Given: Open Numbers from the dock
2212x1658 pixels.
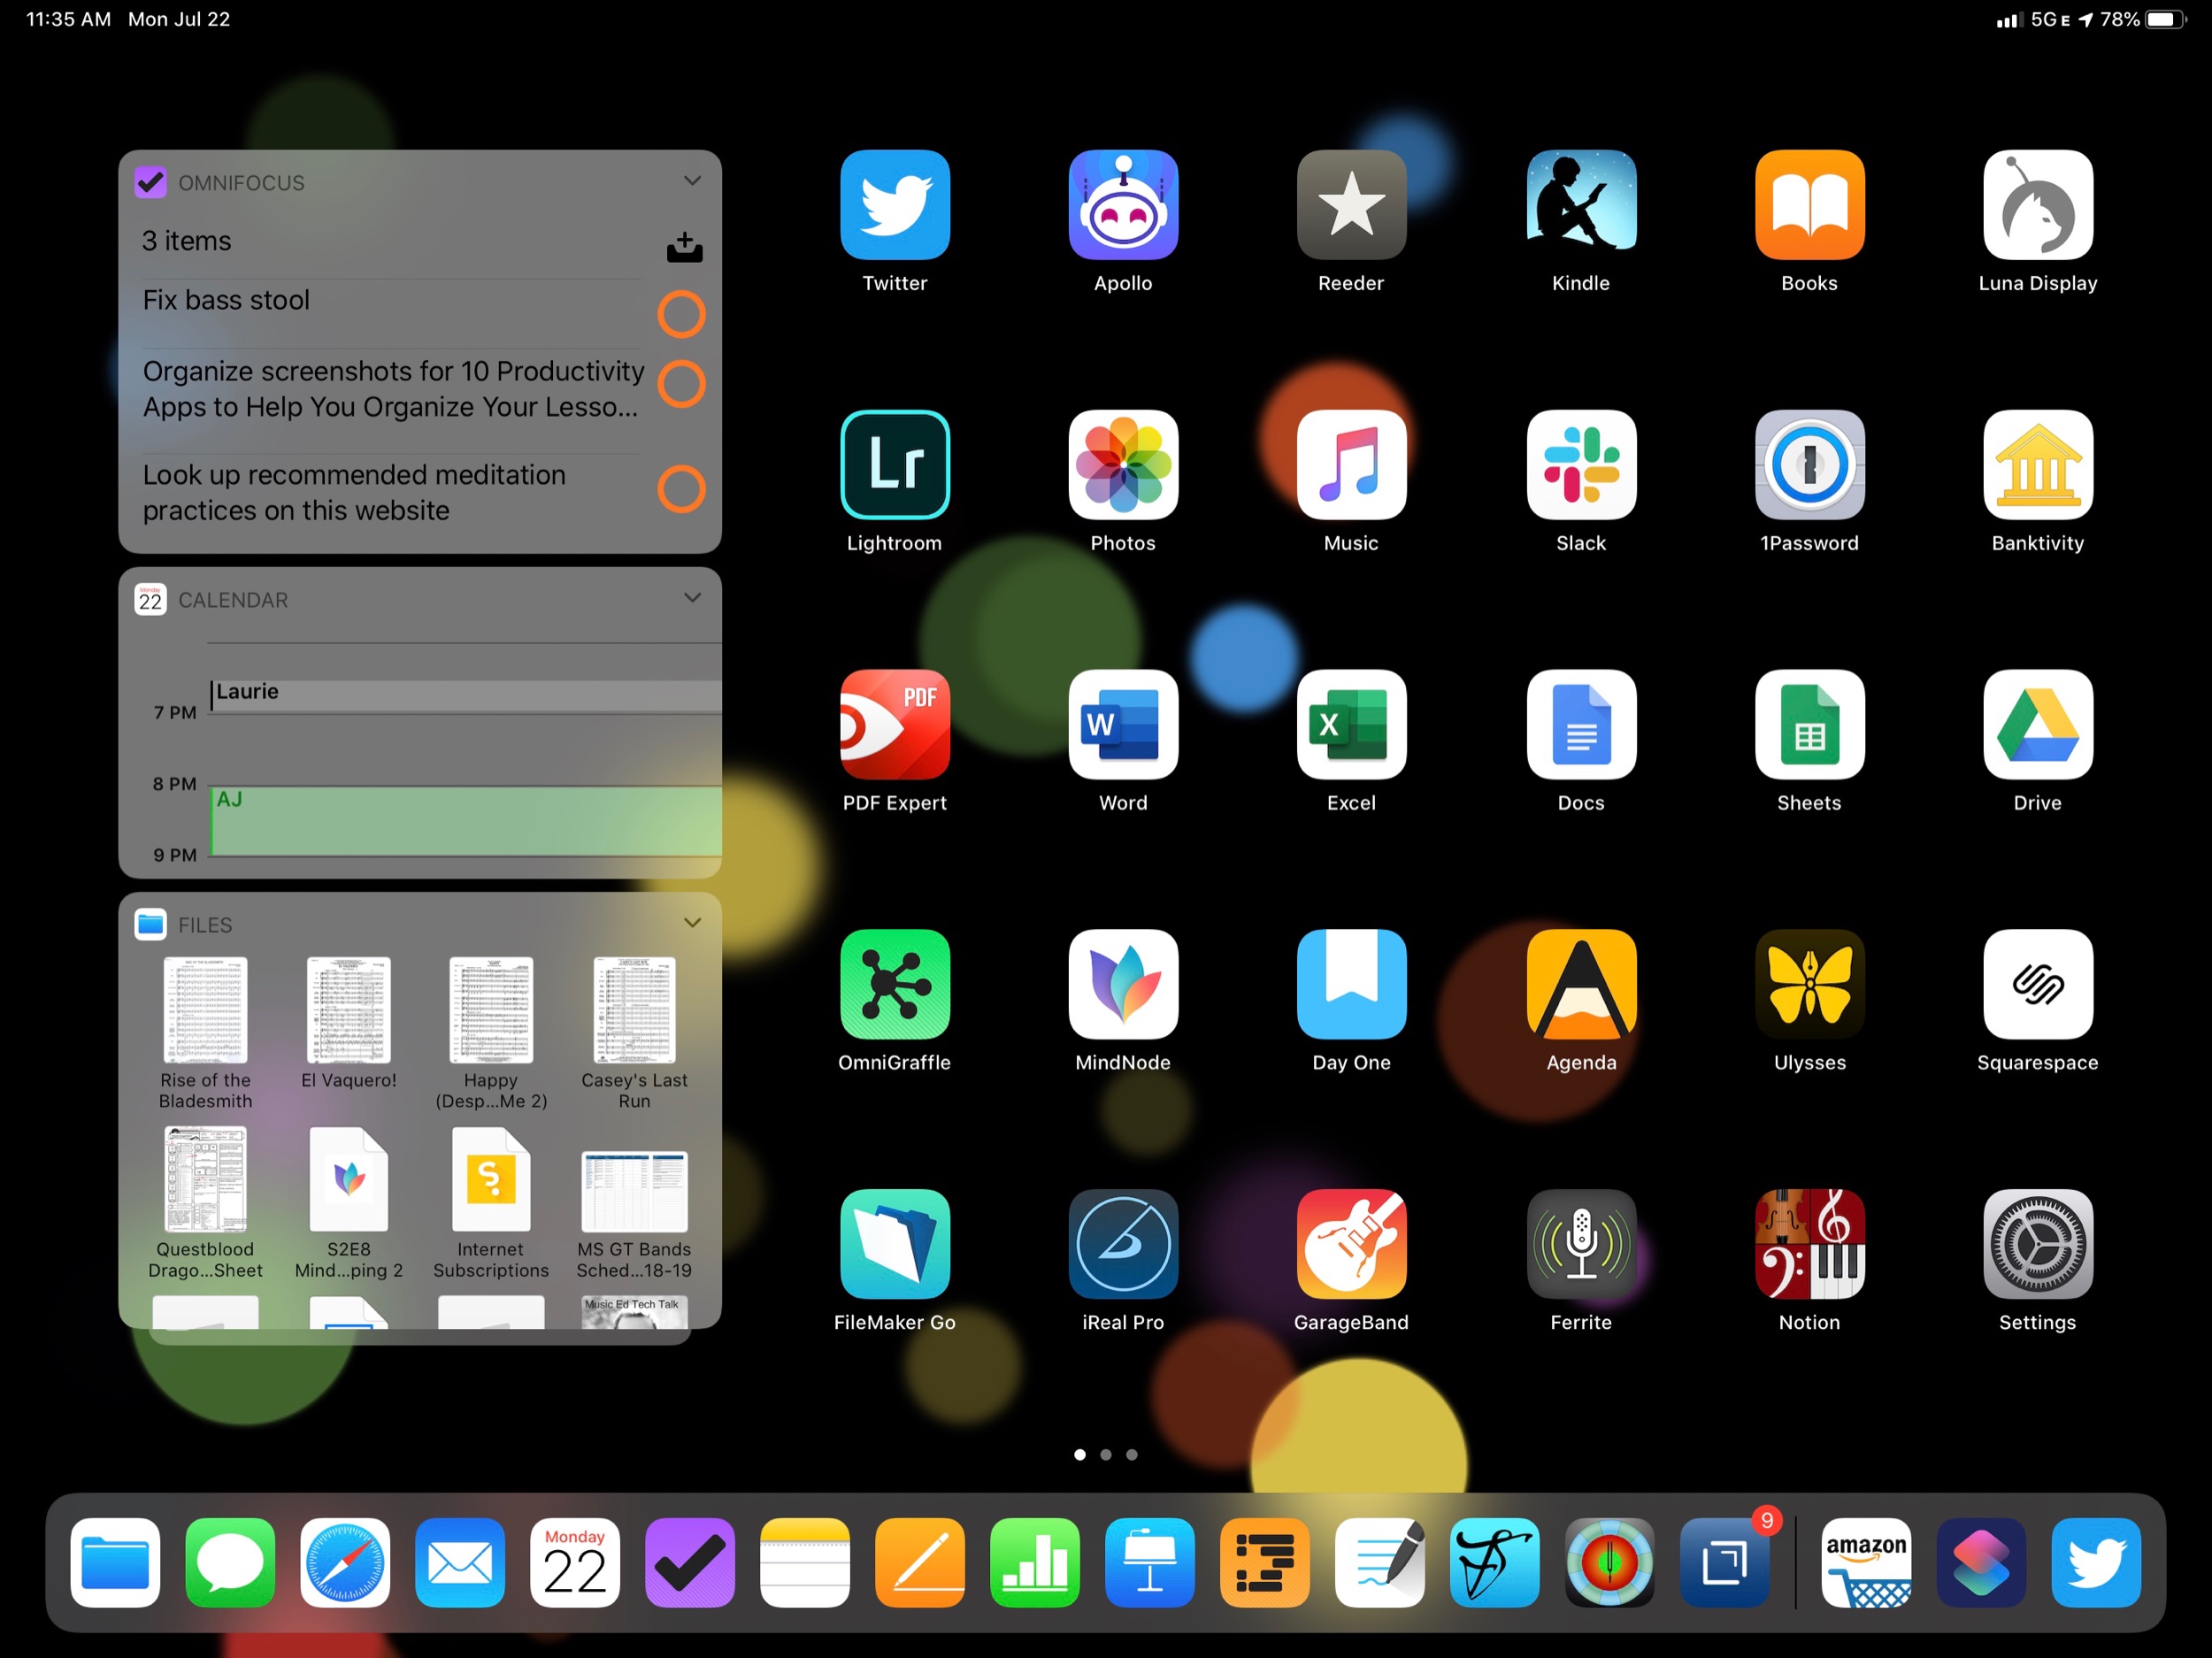Looking at the screenshot, I should [1034, 1562].
